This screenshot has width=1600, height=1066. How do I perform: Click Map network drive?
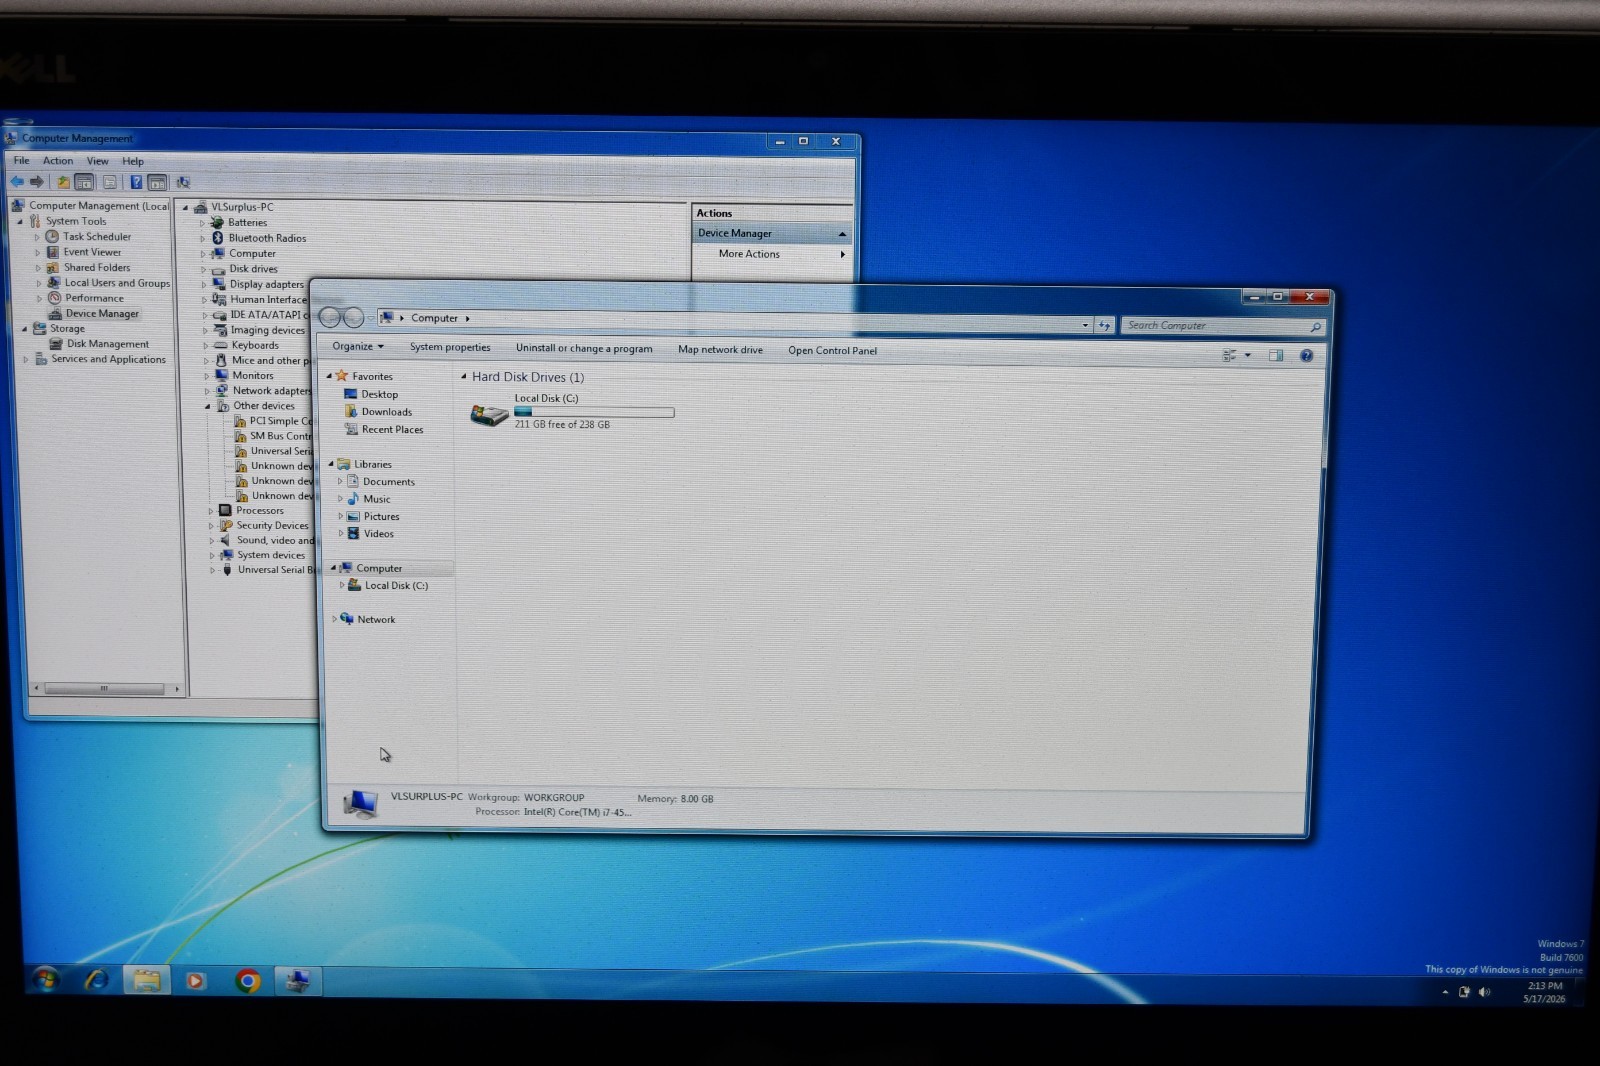[720, 350]
